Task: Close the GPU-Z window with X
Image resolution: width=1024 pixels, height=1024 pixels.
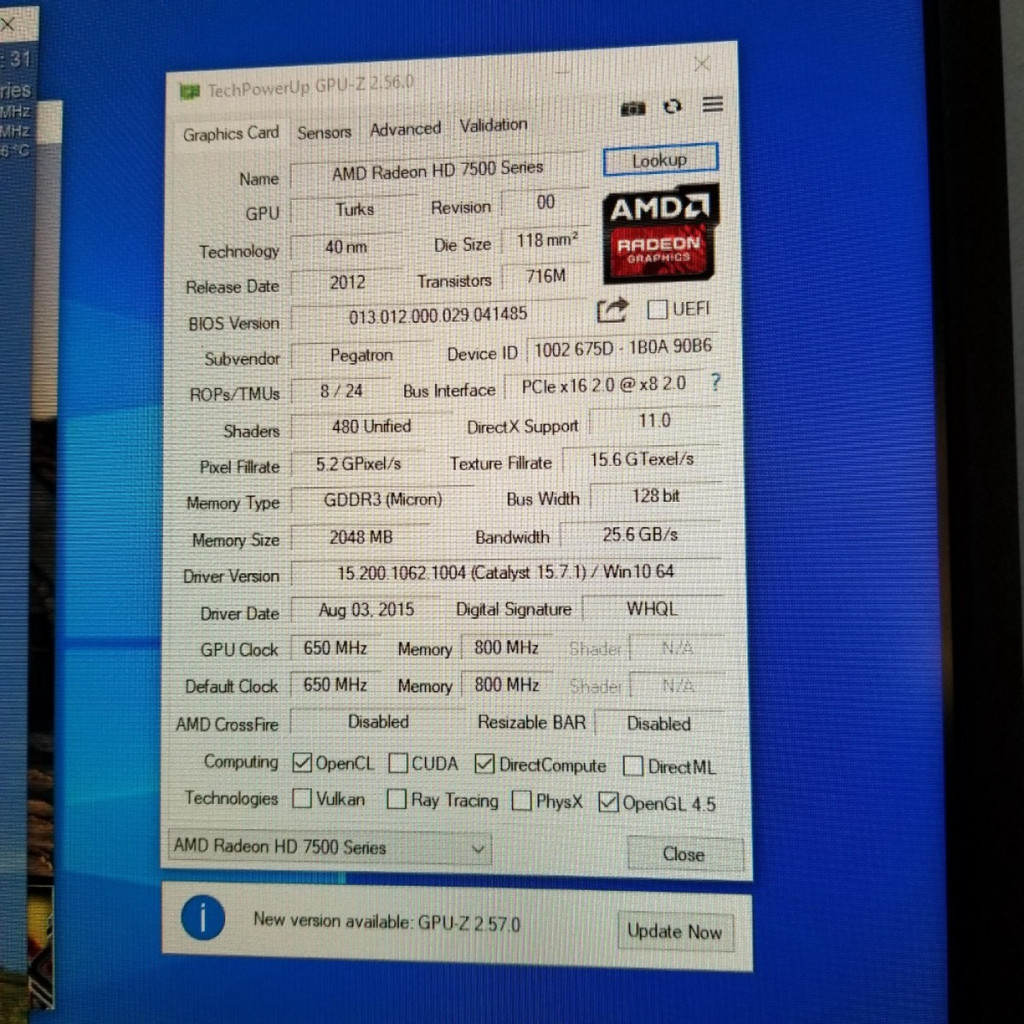Action: pos(701,64)
